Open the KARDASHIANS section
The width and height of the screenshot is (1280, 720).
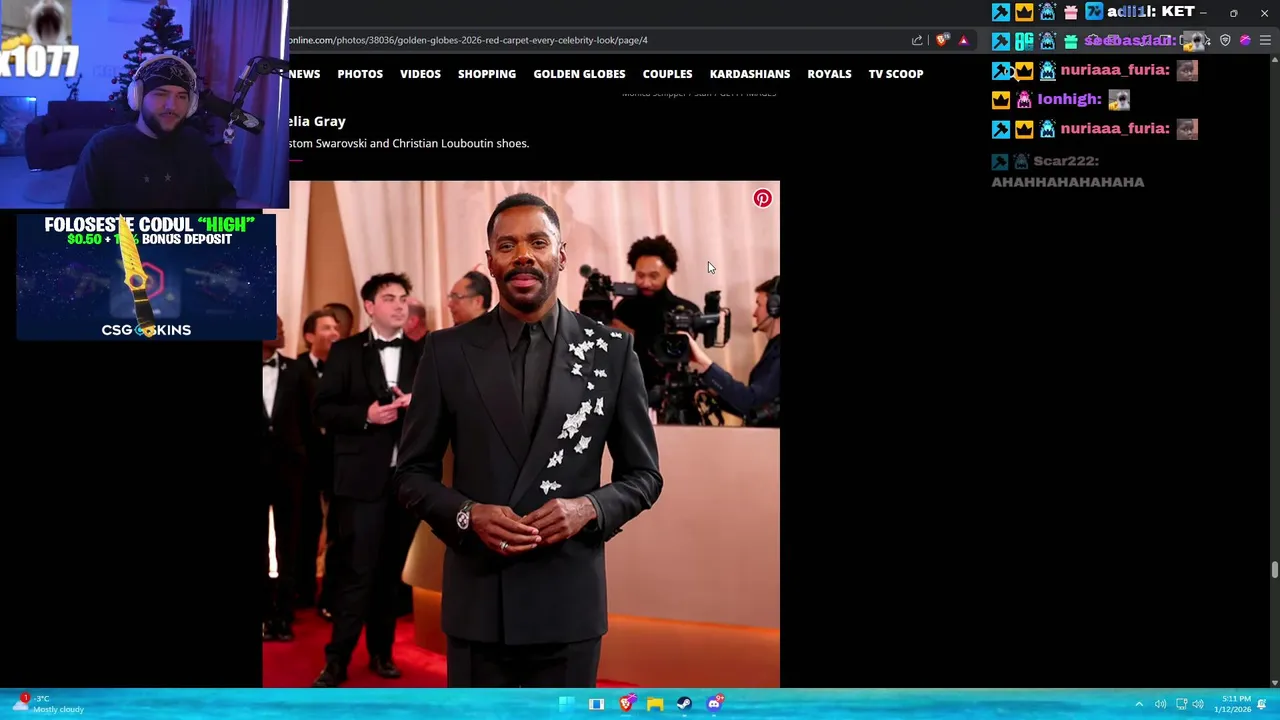750,74
